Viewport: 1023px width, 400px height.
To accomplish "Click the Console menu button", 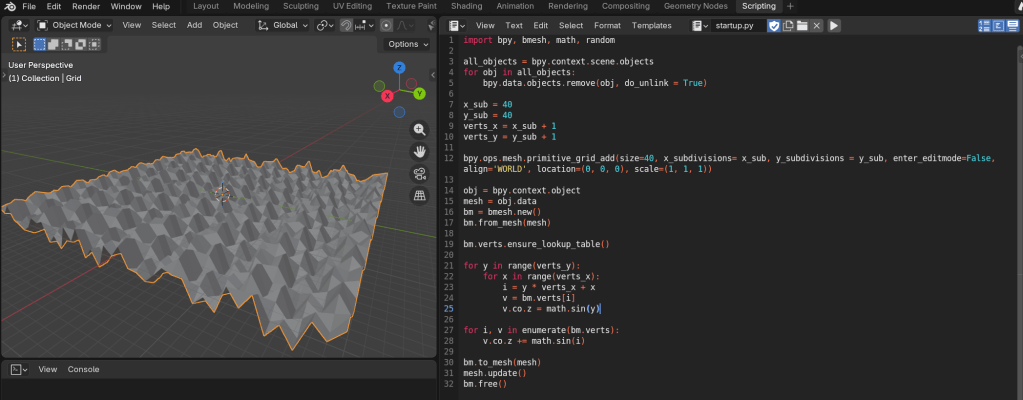I will tap(83, 369).
